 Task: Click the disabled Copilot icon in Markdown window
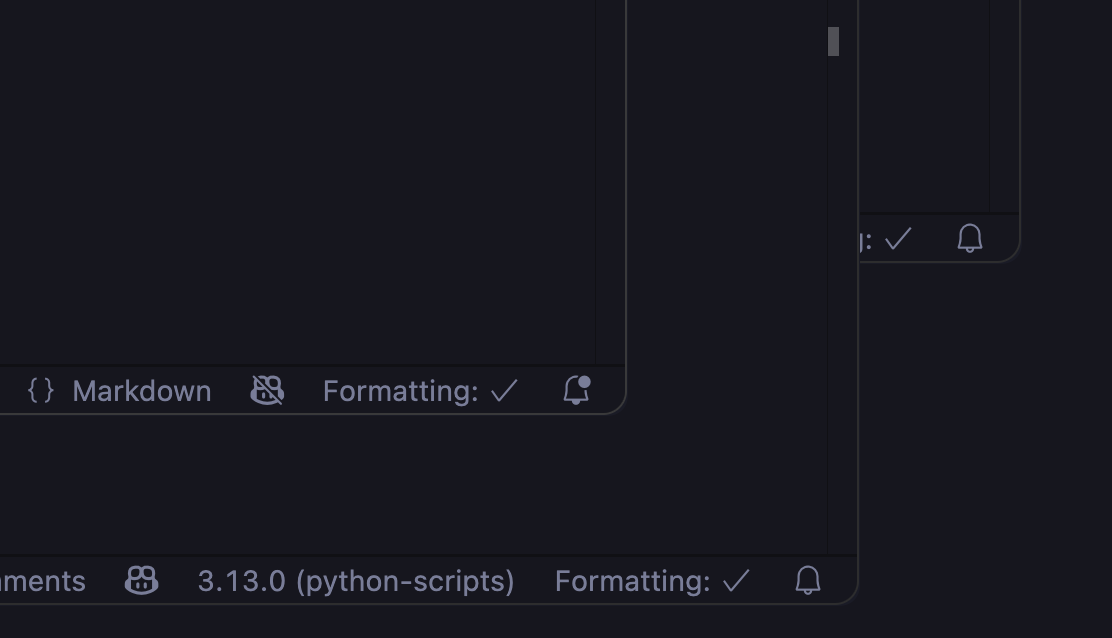[267, 390]
